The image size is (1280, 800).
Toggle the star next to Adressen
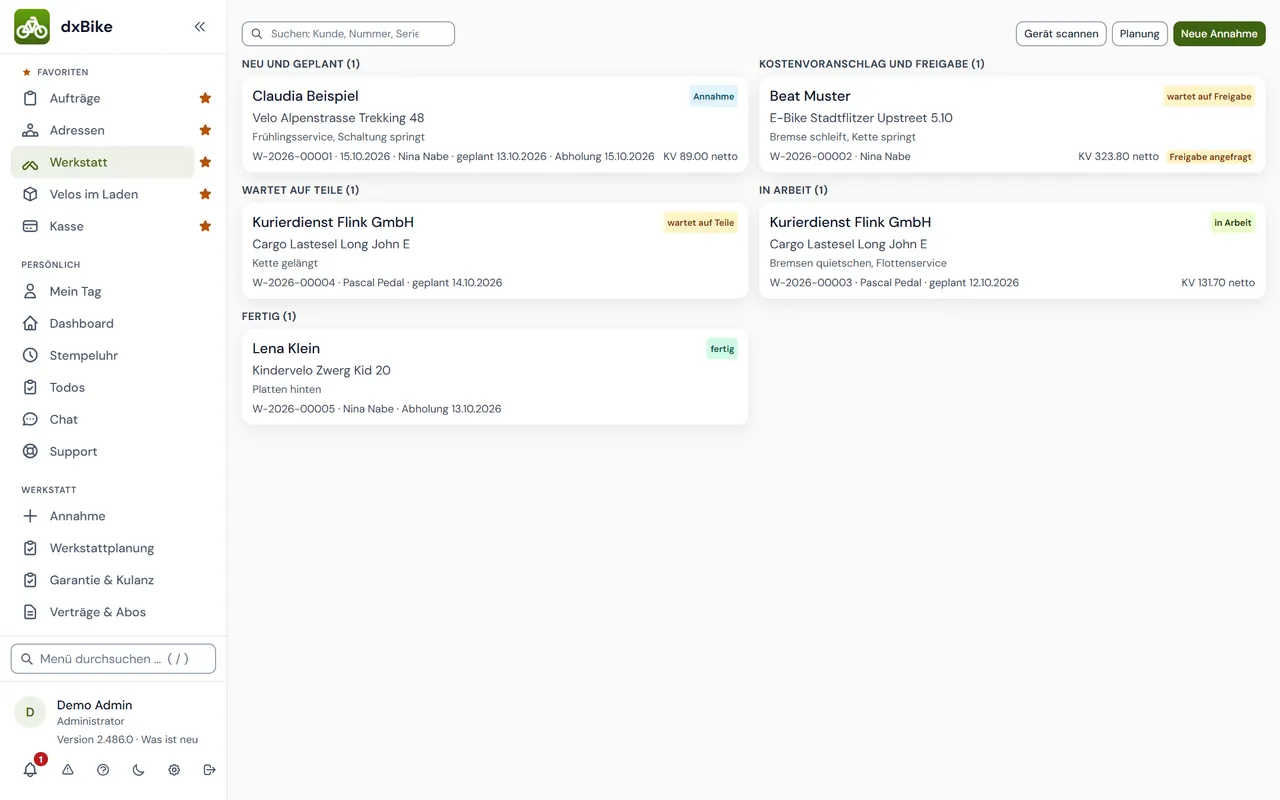click(x=205, y=130)
